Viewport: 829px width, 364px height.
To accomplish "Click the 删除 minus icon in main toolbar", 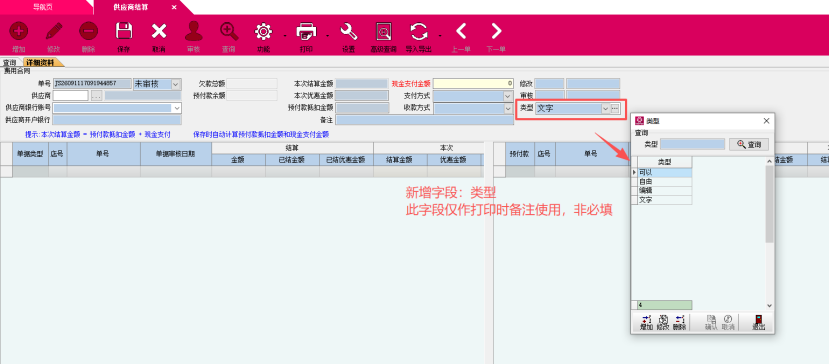I will (x=88, y=31).
